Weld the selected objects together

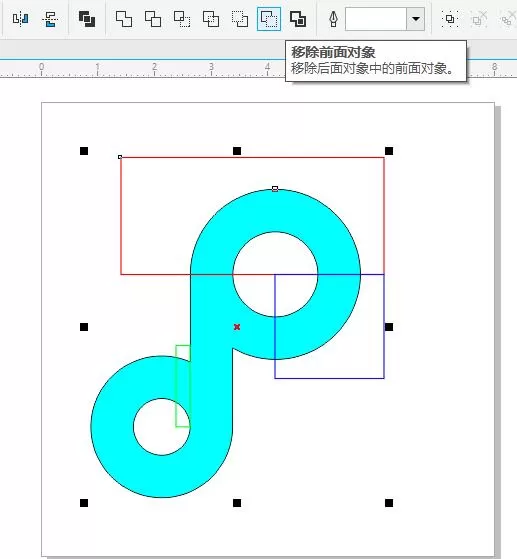124,19
